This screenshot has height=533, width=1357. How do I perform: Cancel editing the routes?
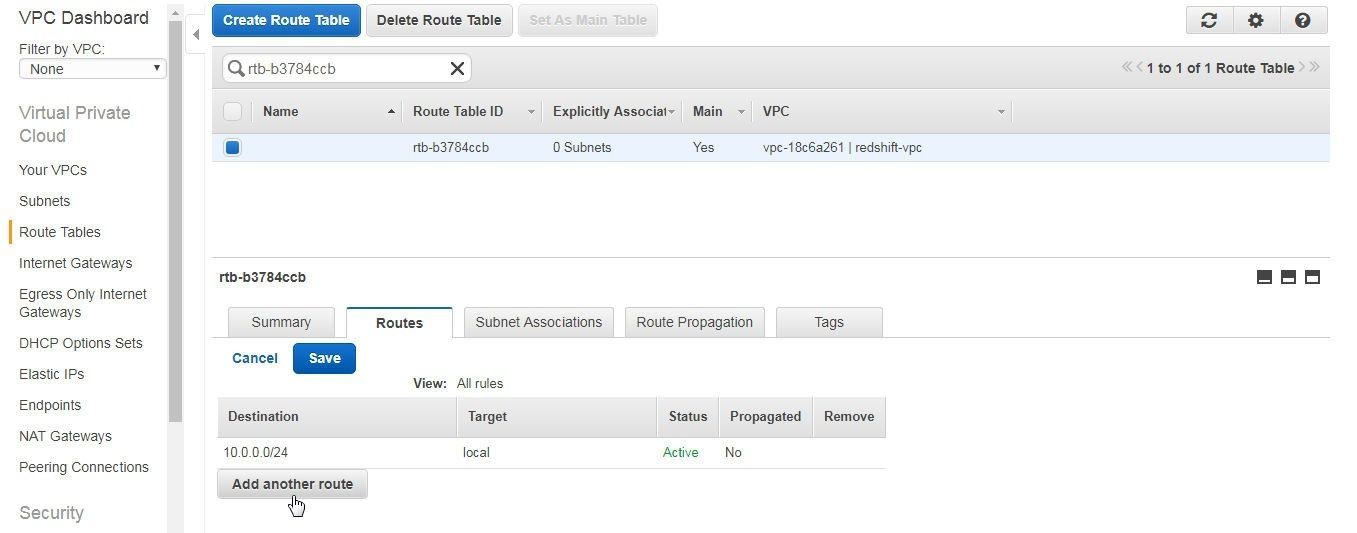[255, 358]
